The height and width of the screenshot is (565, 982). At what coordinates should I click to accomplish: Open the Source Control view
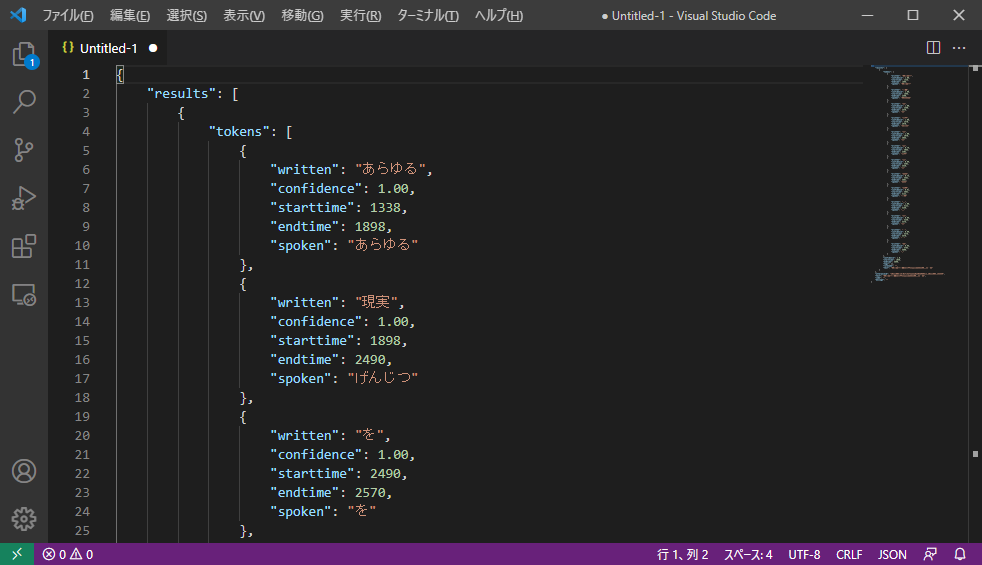24,150
